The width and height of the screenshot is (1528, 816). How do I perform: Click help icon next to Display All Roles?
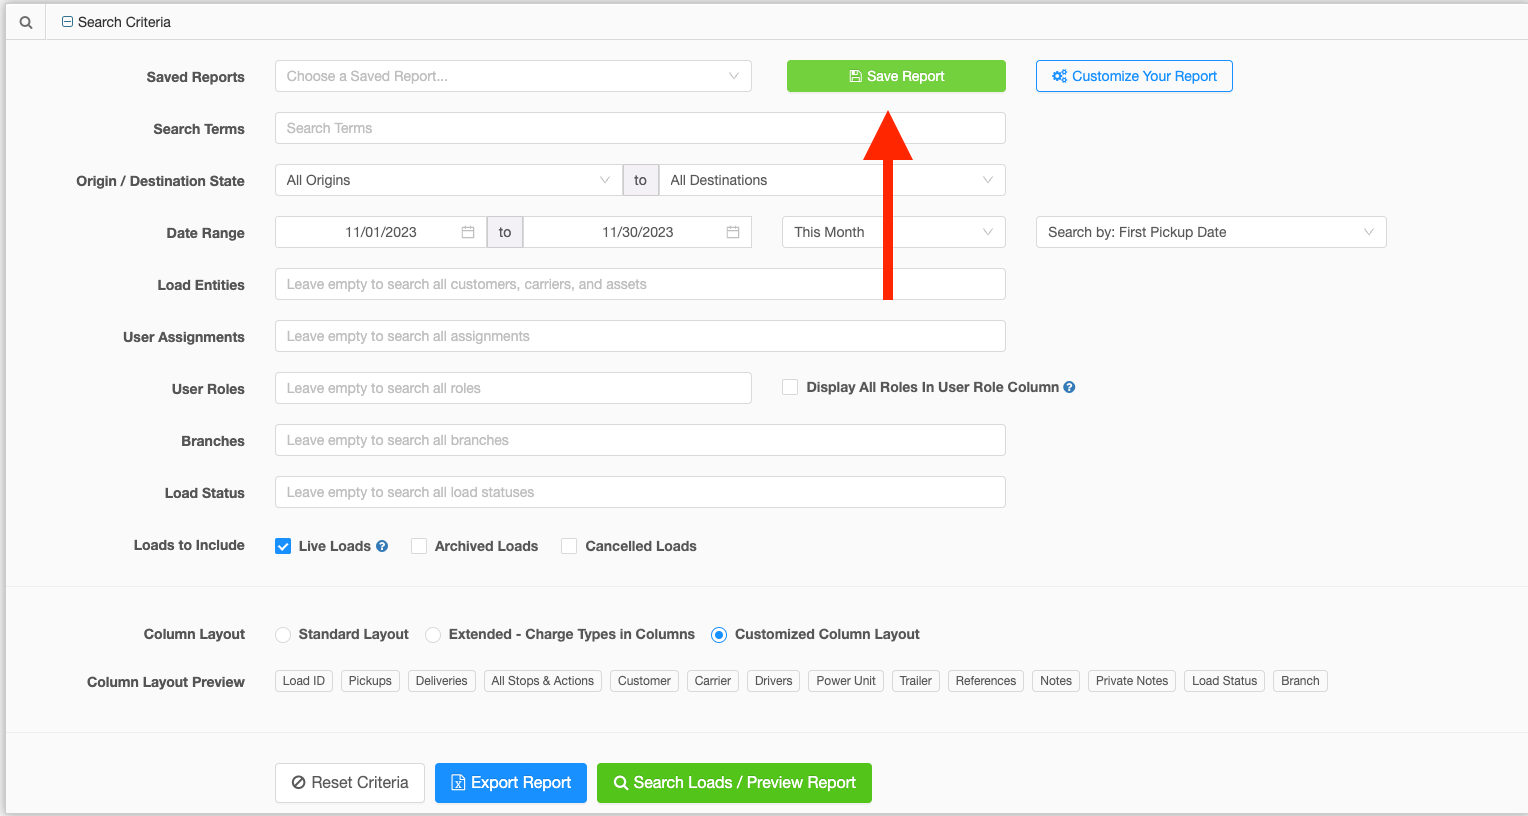(x=1069, y=387)
